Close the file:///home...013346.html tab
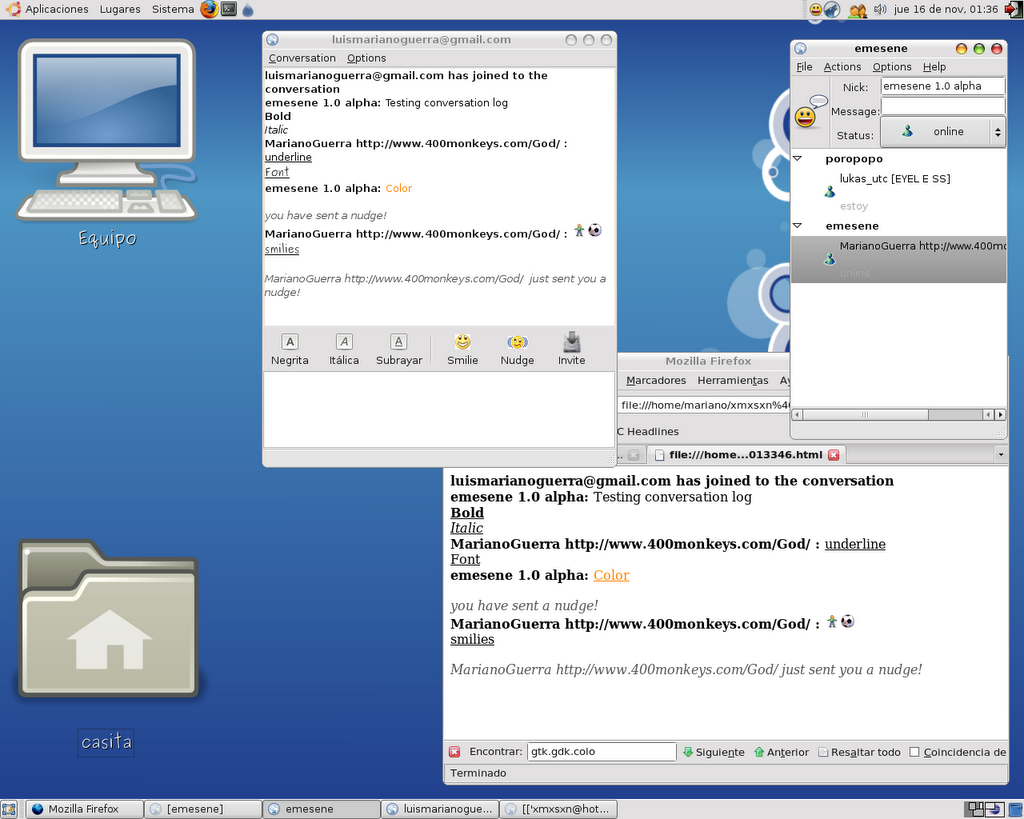1024x819 pixels. [x=833, y=455]
